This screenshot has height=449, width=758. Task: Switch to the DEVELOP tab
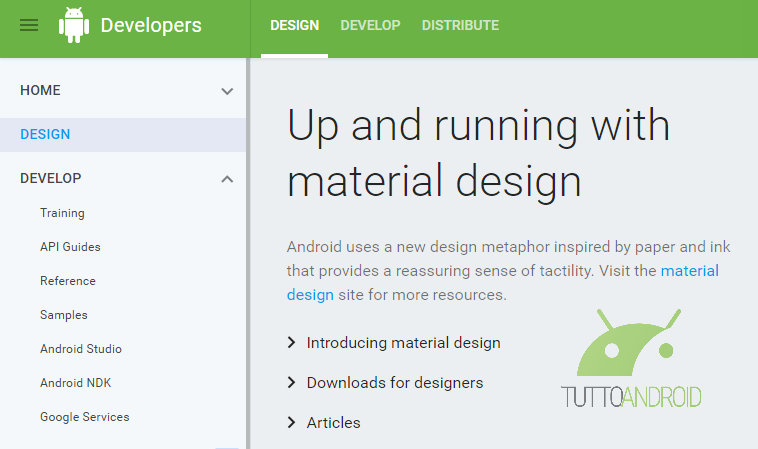pyautogui.click(x=370, y=25)
